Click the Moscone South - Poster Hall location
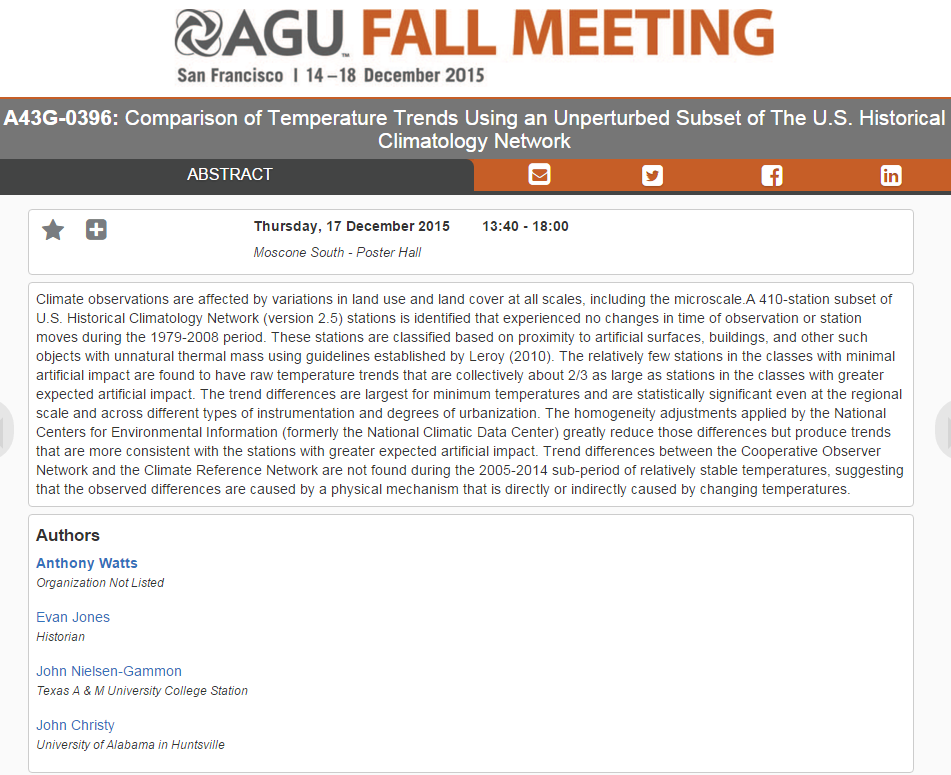The height and width of the screenshot is (775, 951). (x=337, y=252)
